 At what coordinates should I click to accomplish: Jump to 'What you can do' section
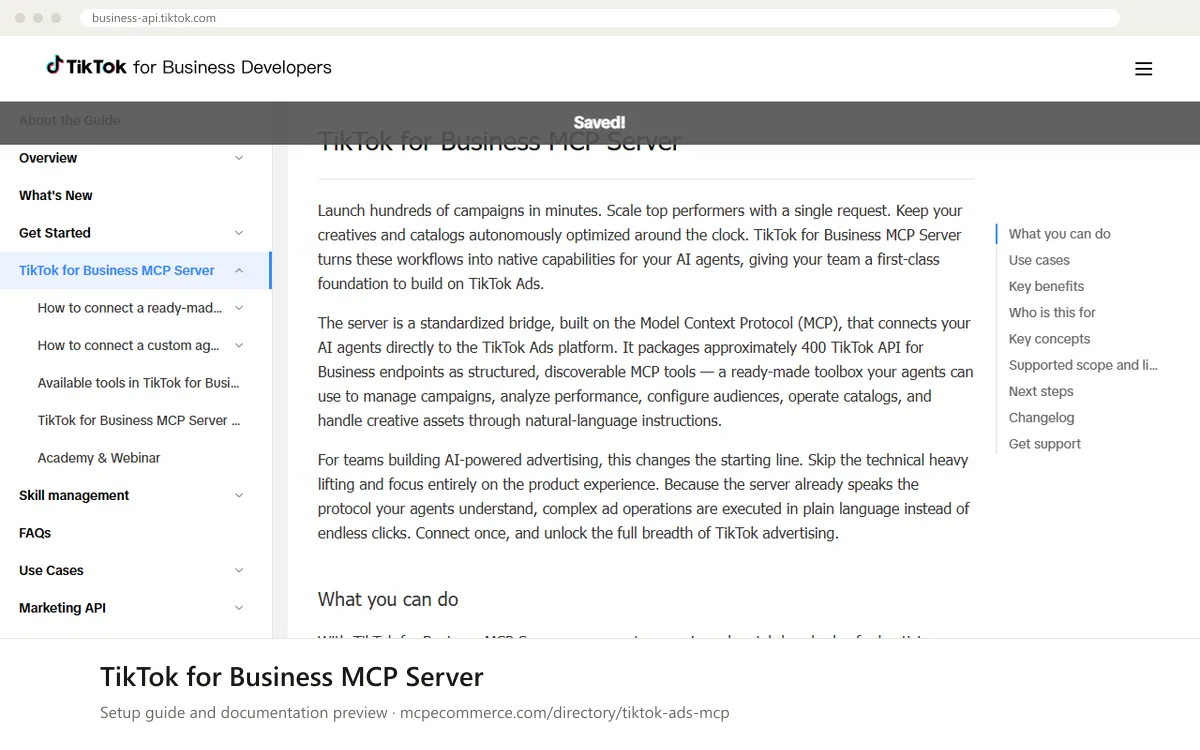(x=1060, y=234)
